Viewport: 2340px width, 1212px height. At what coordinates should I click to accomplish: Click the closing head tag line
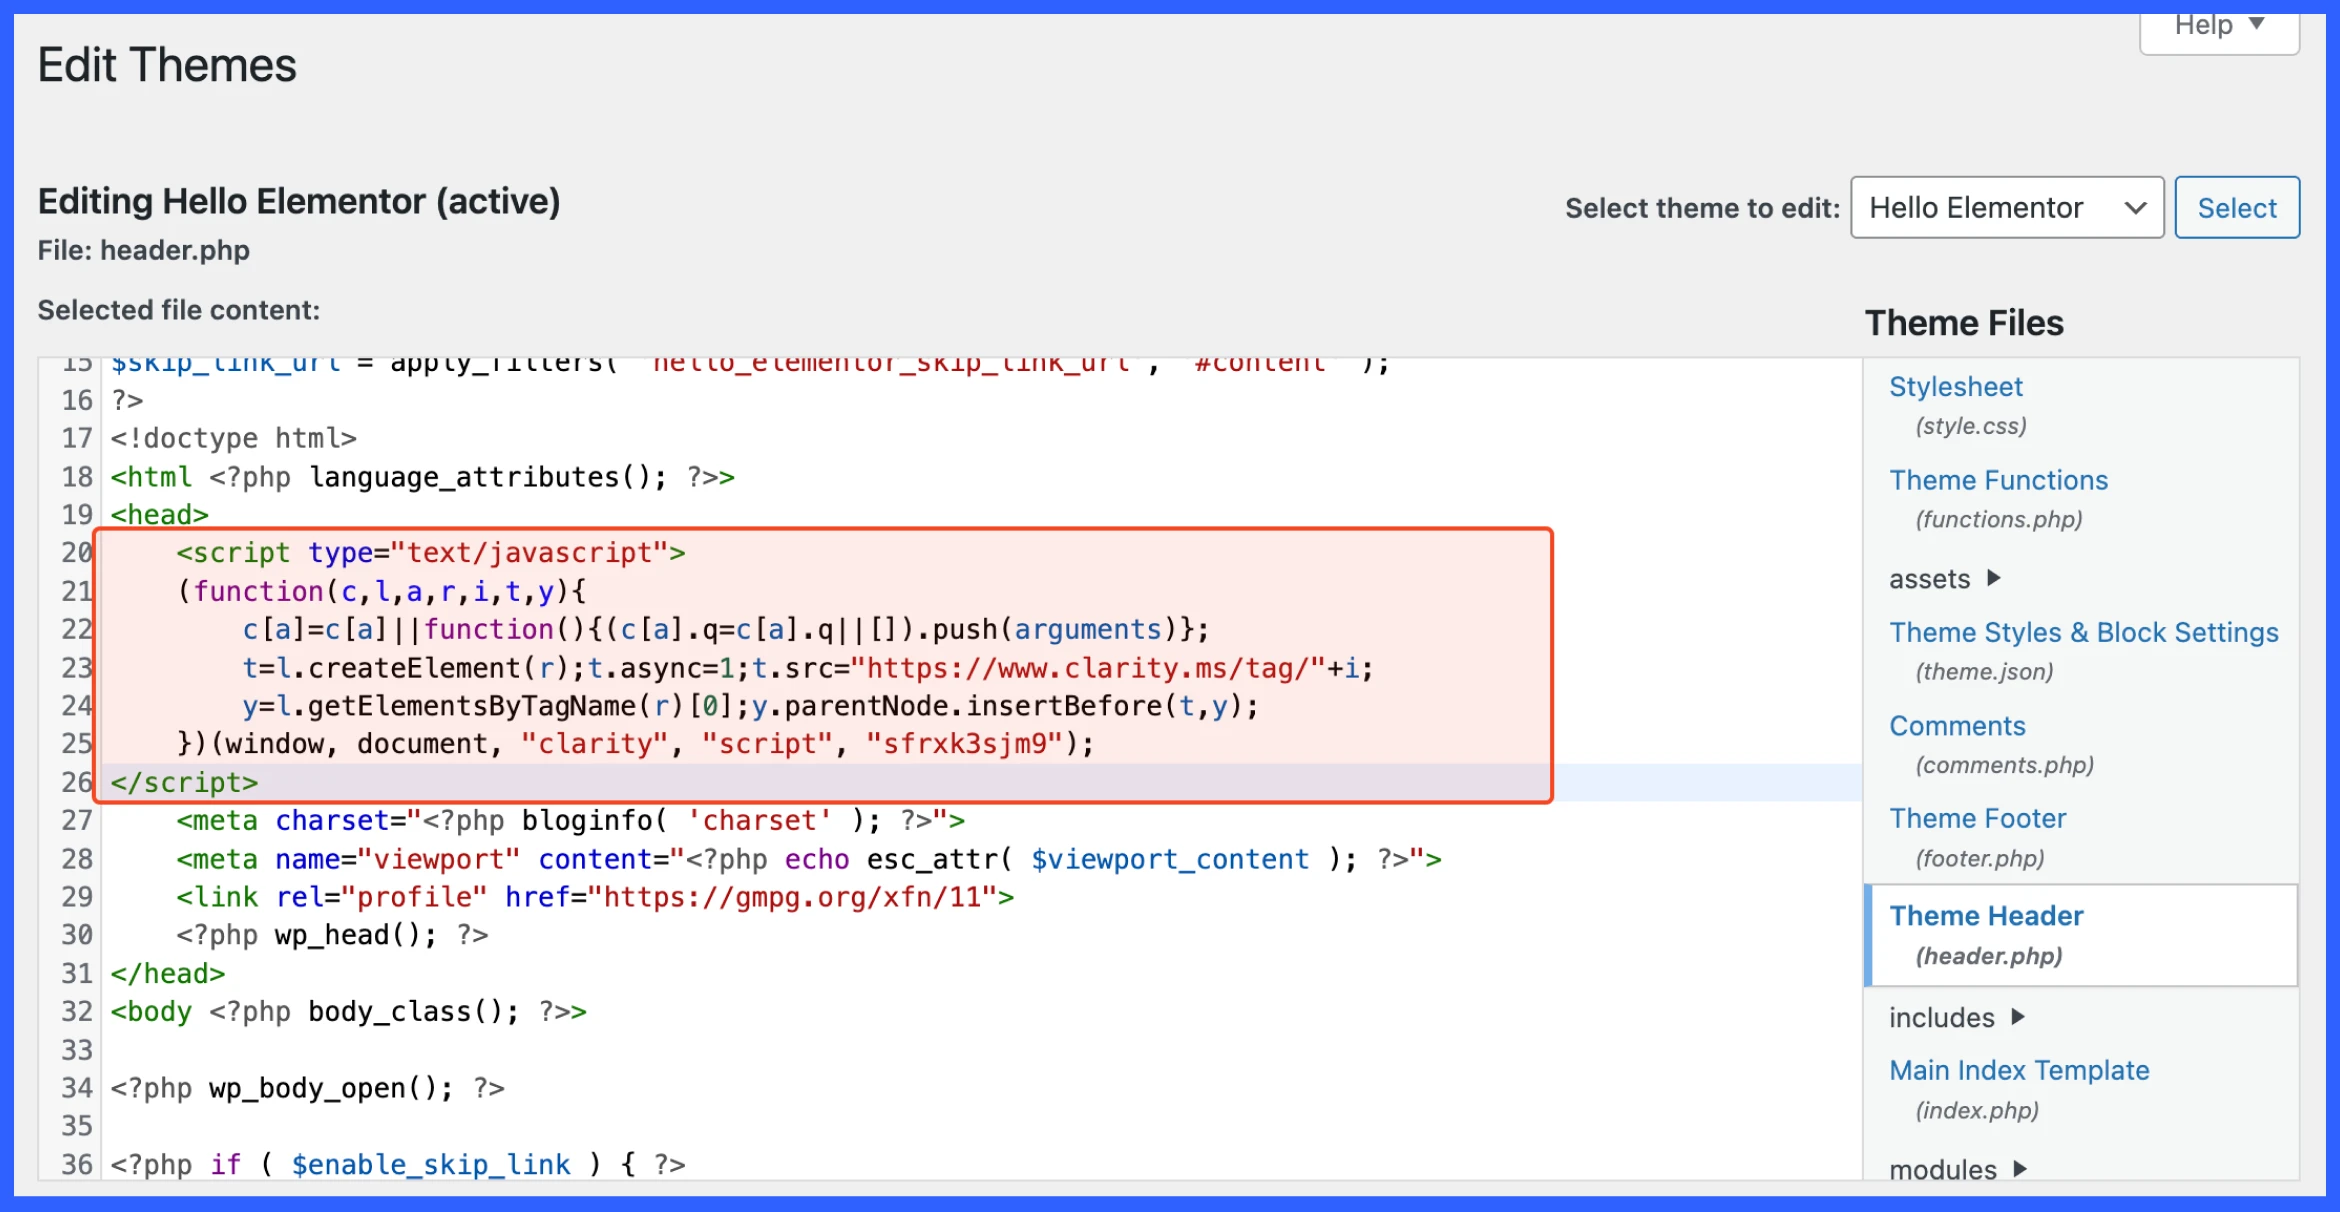[x=167, y=974]
